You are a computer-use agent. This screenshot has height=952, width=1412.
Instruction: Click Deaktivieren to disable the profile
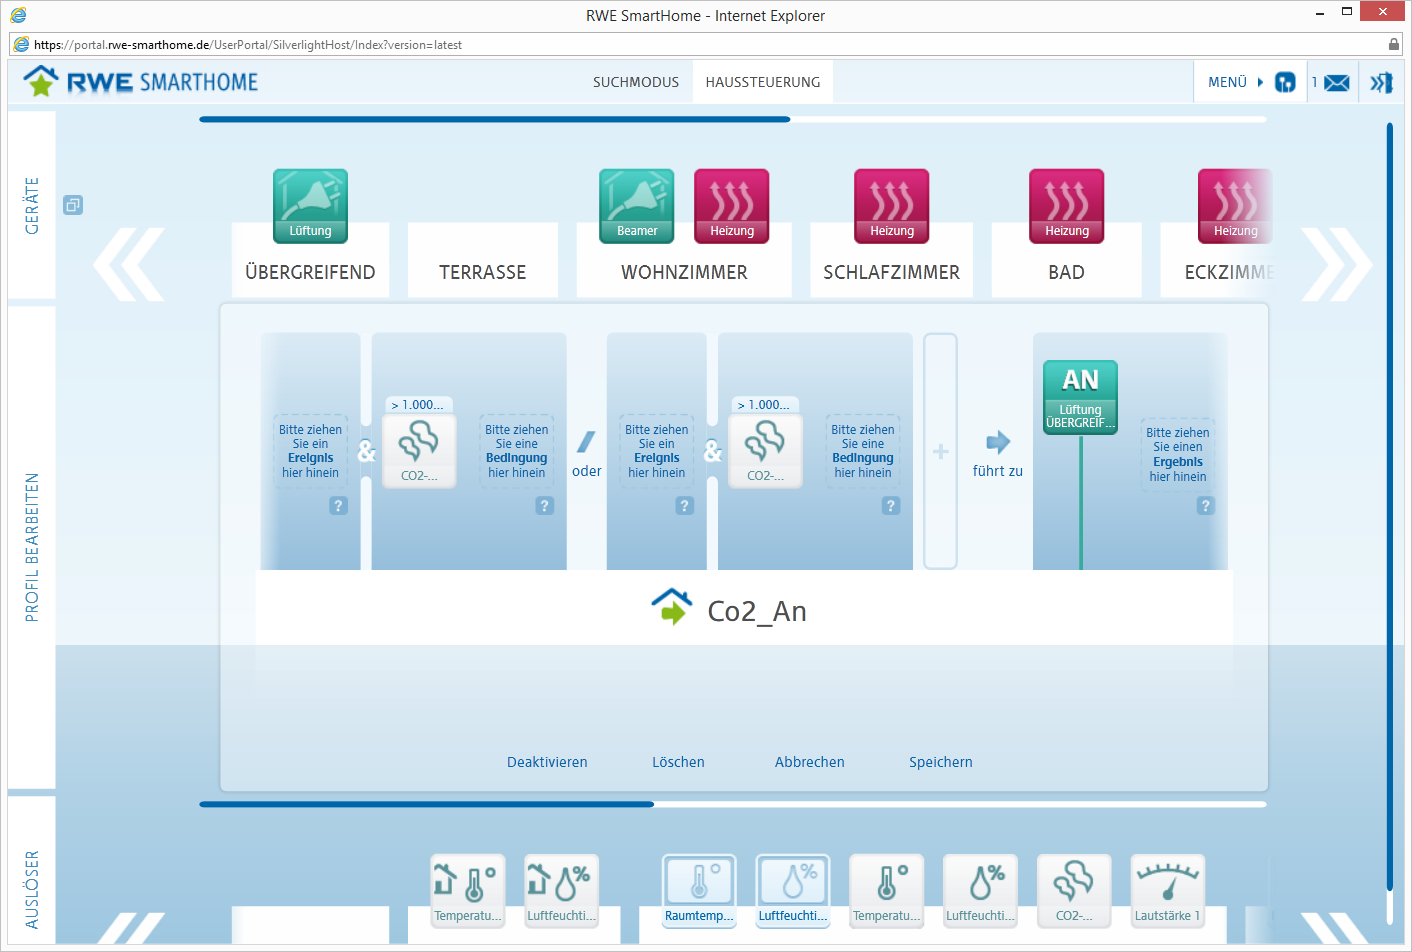547,762
